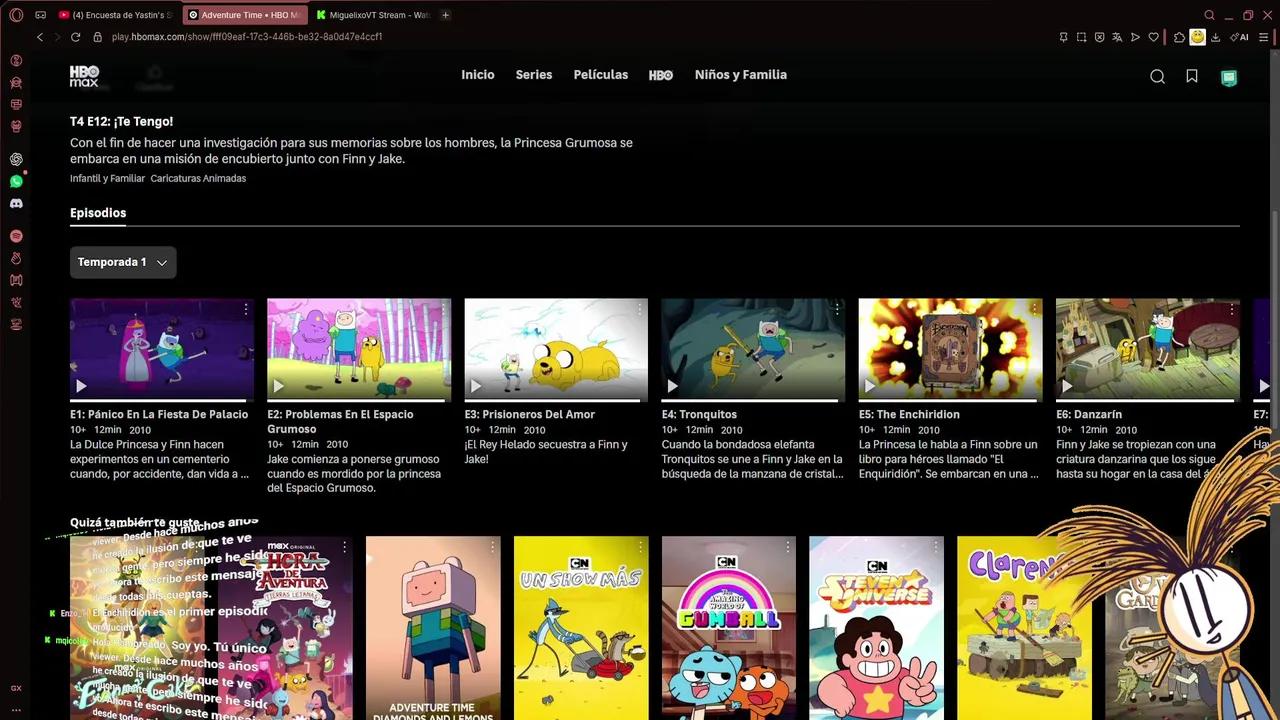1280x720 pixels.
Task: Open the Steven Universe poster
Action: (x=876, y=628)
